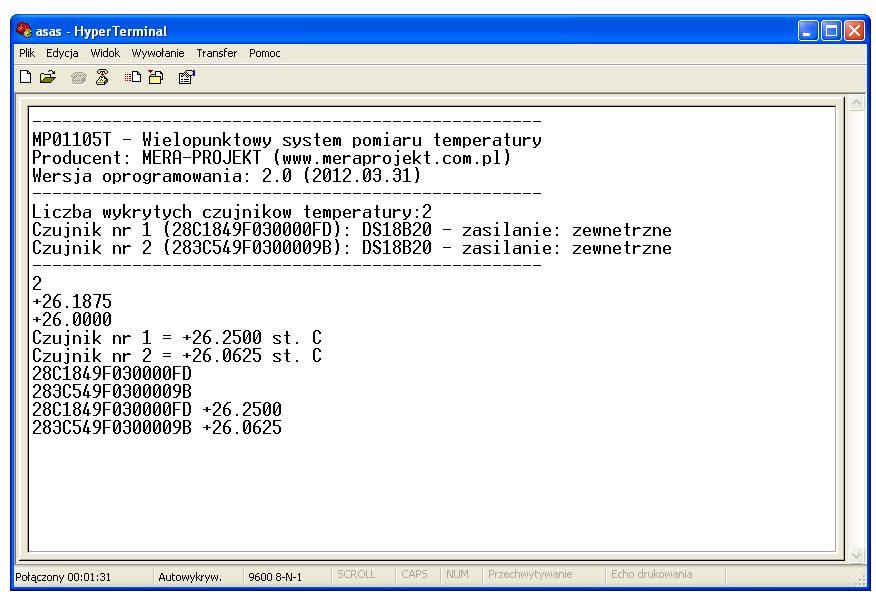Viewport: 876px width, 603px height.
Task: Open the Edycja menu
Action: 62,53
